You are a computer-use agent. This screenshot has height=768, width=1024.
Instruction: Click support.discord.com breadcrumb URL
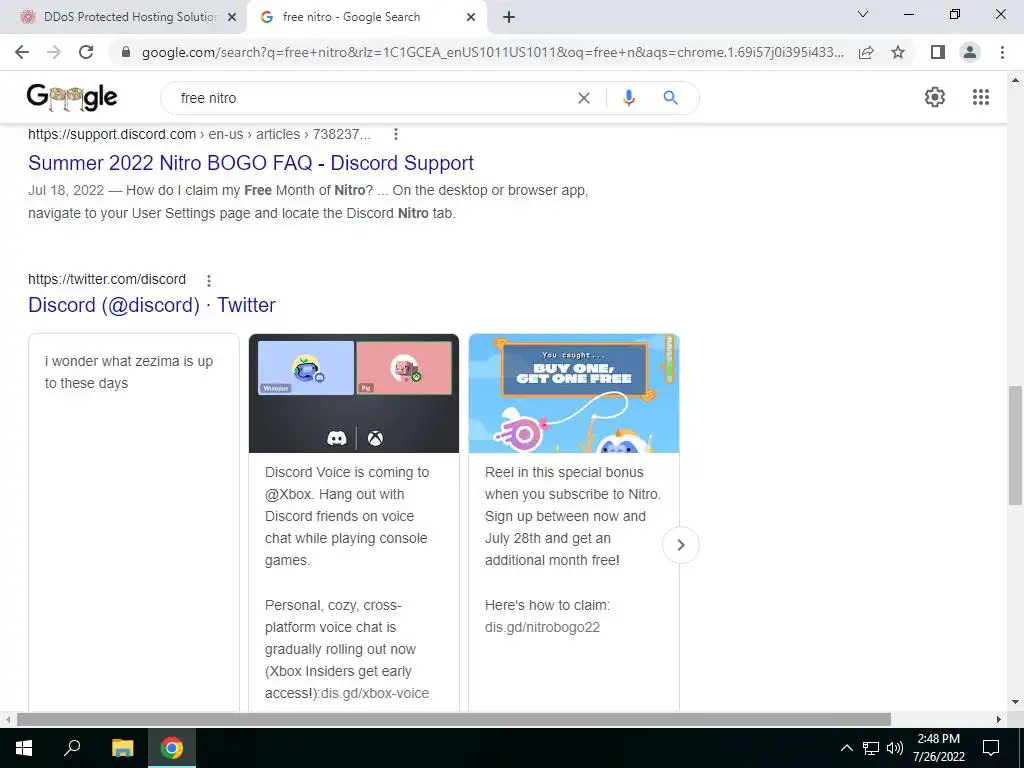click(199, 135)
